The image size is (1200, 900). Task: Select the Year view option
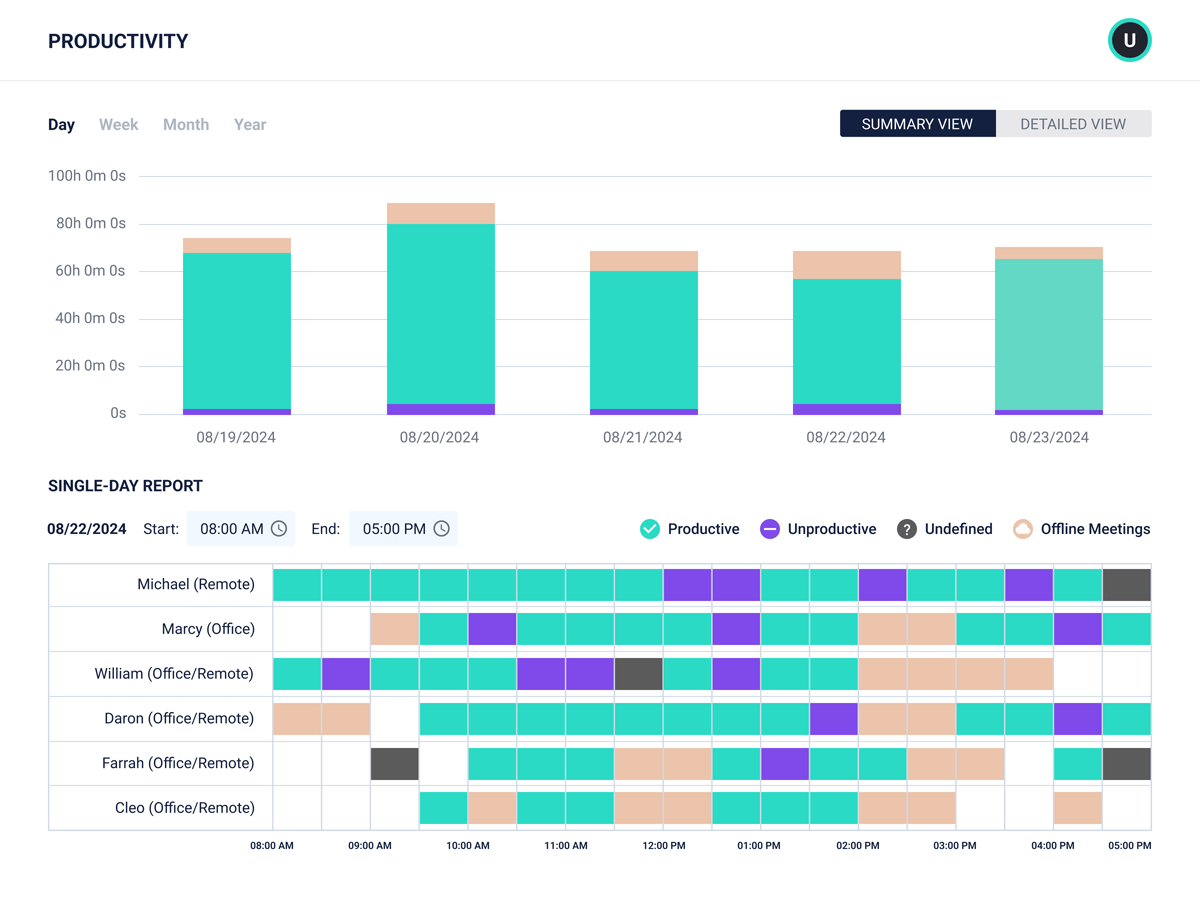coord(249,124)
